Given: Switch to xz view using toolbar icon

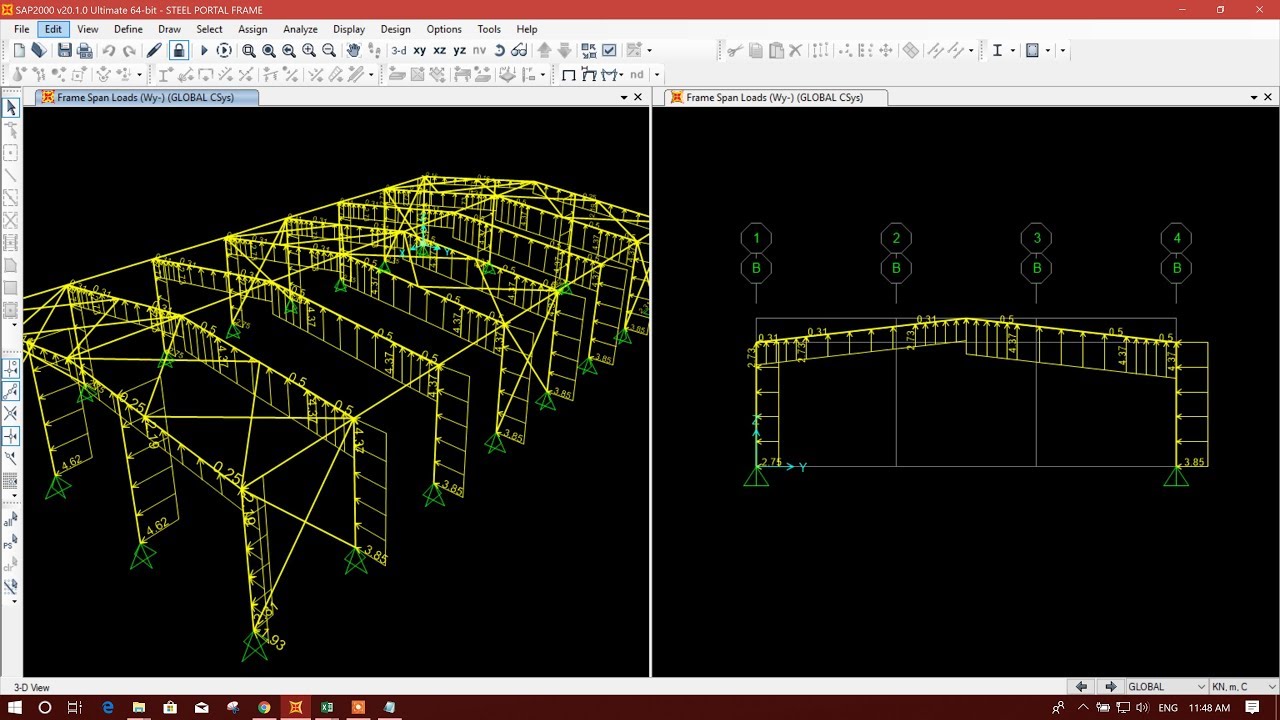Looking at the screenshot, I should coord(439,50).
